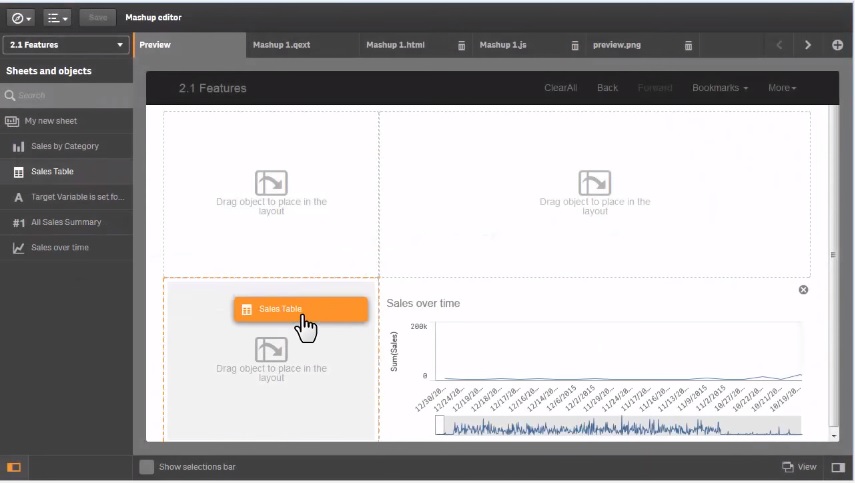Delete the preview.png file

[688, 46]
